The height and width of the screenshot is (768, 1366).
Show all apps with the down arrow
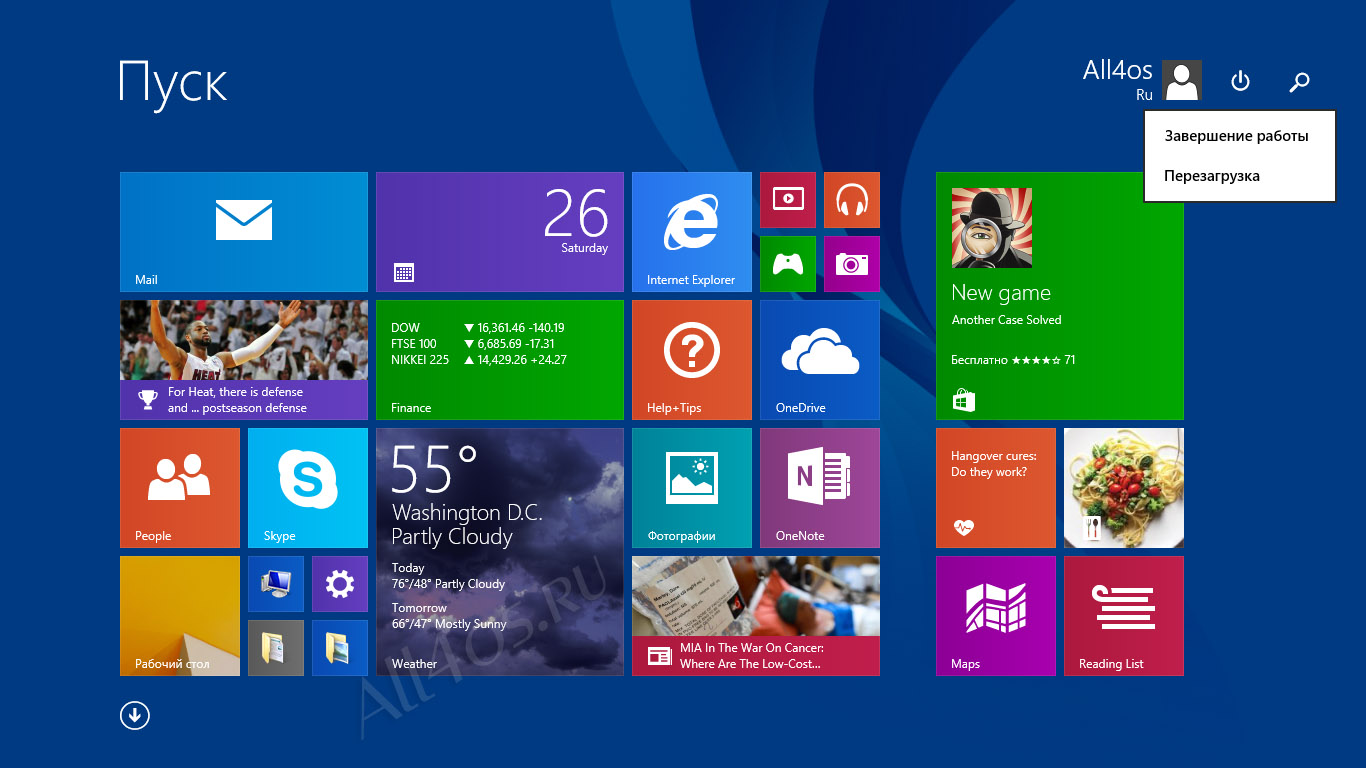pyautogui.click(x=135, y=715)
